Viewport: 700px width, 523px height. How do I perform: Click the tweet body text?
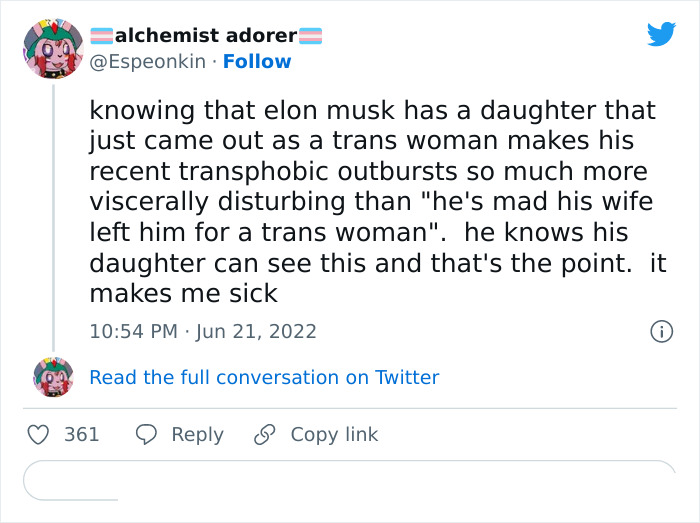[x=371, y=202]
